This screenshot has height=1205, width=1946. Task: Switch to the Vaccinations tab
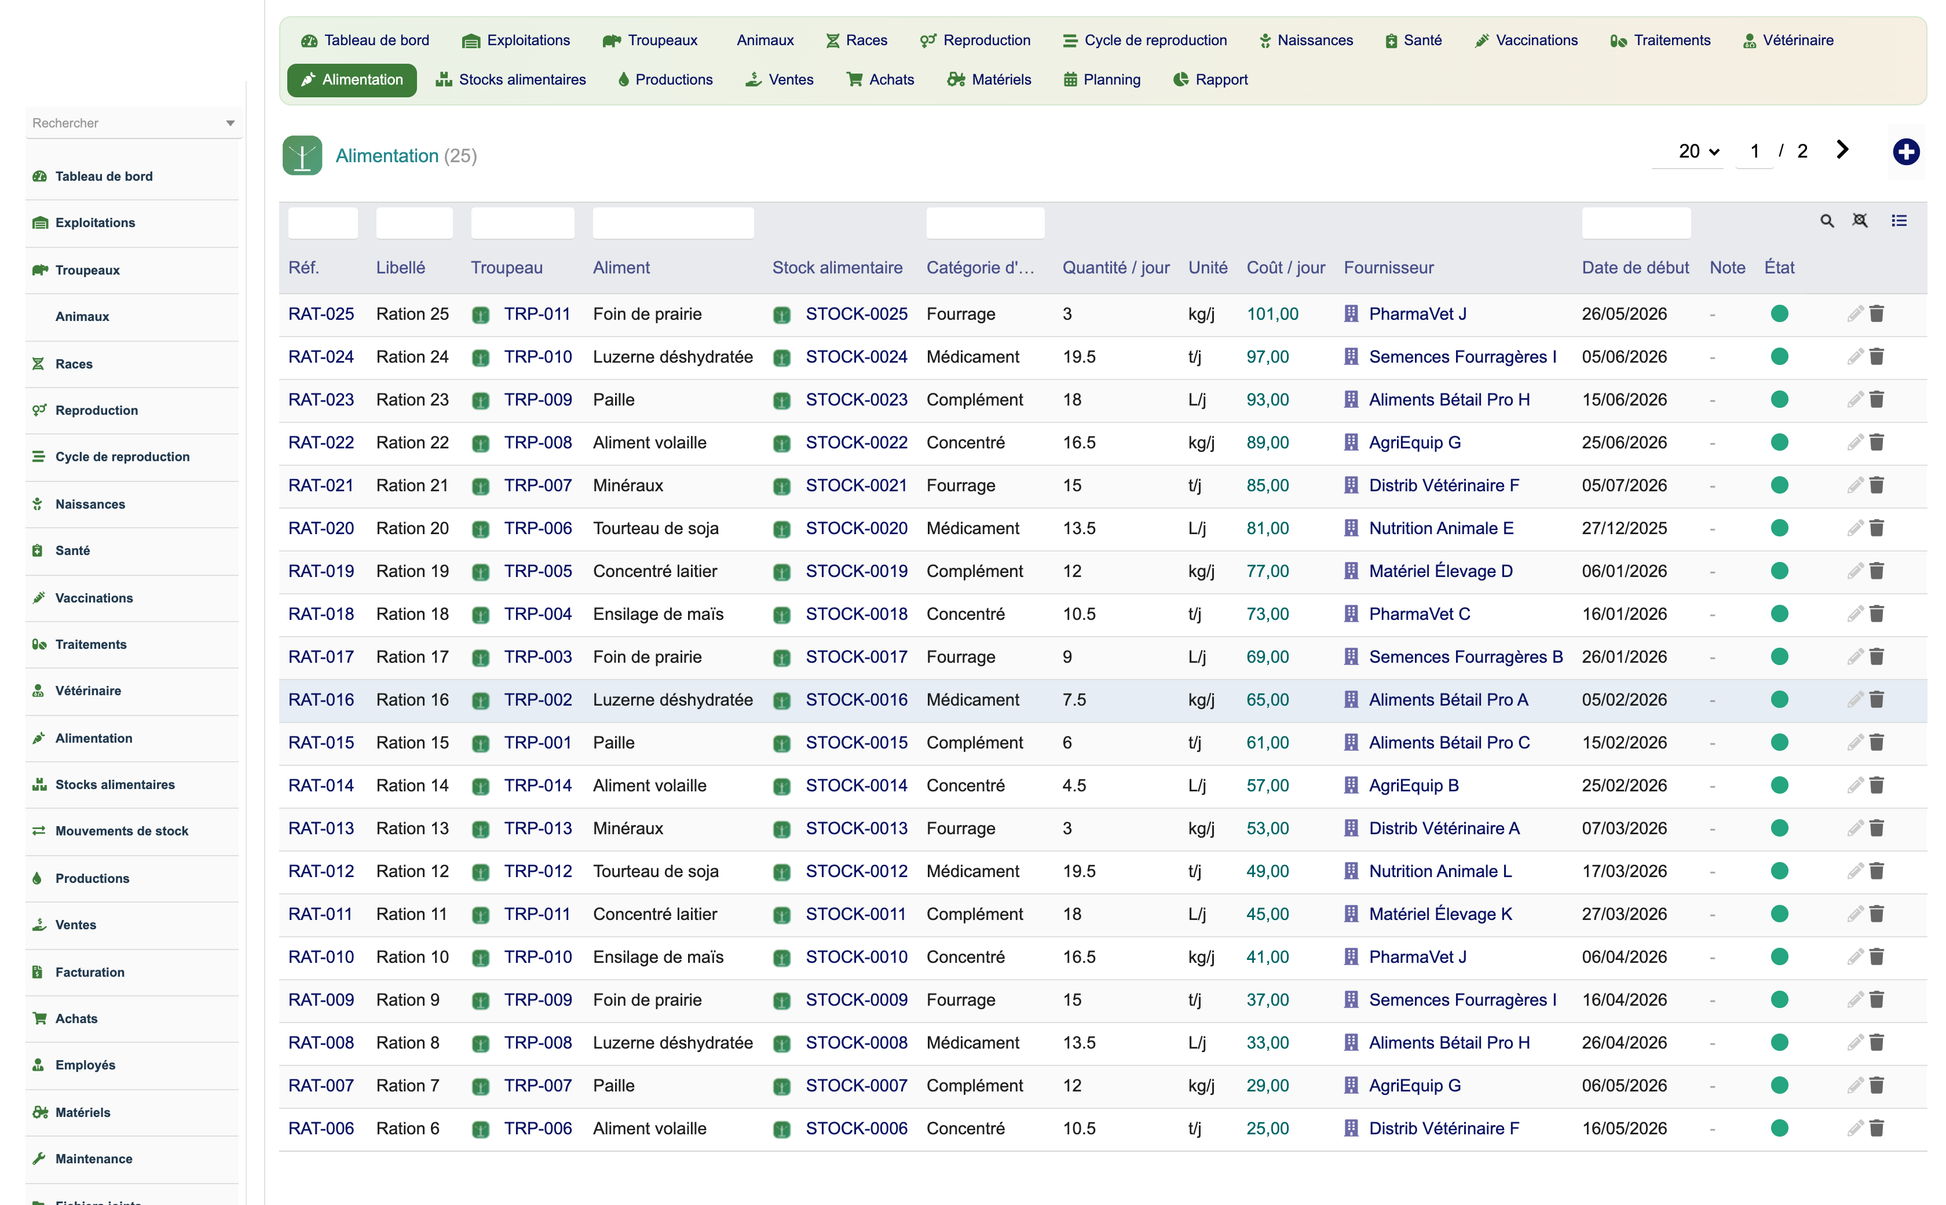coord(1526,41)
